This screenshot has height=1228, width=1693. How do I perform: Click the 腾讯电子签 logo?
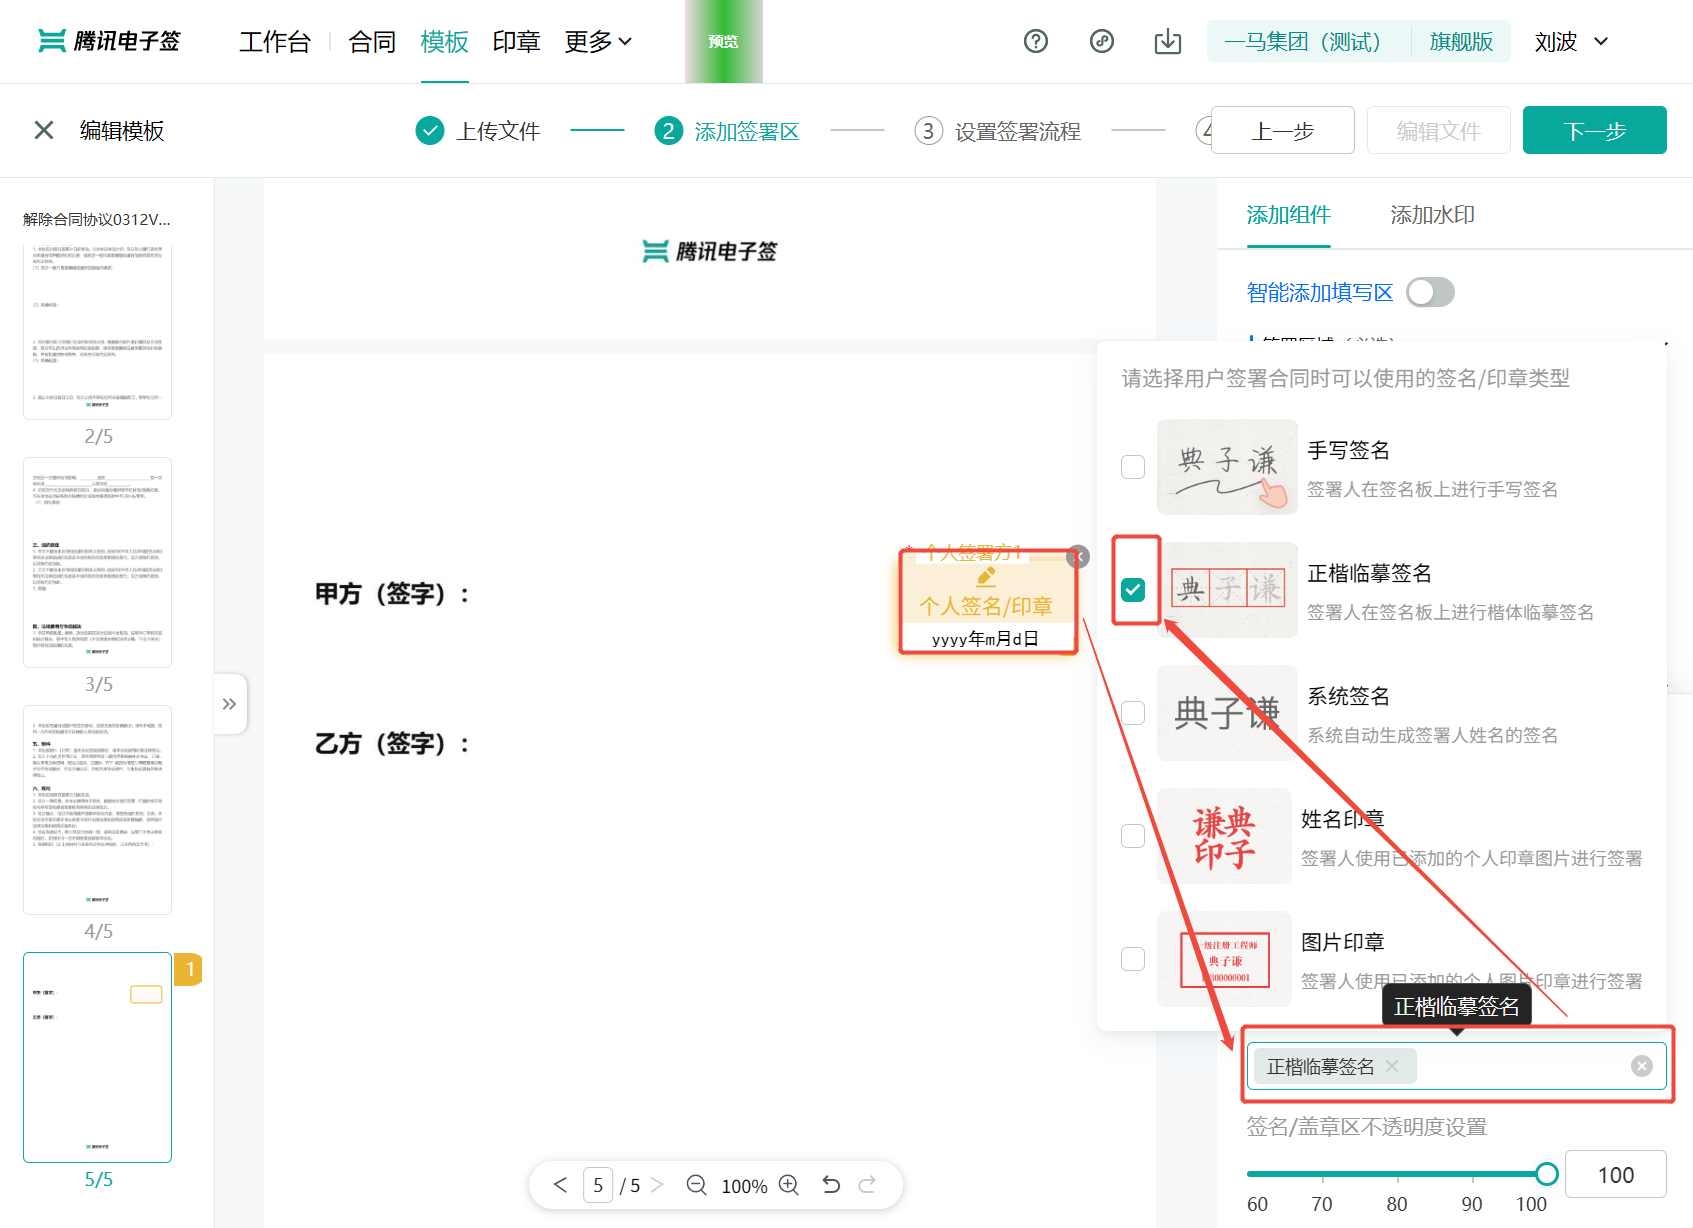[108, 41]
